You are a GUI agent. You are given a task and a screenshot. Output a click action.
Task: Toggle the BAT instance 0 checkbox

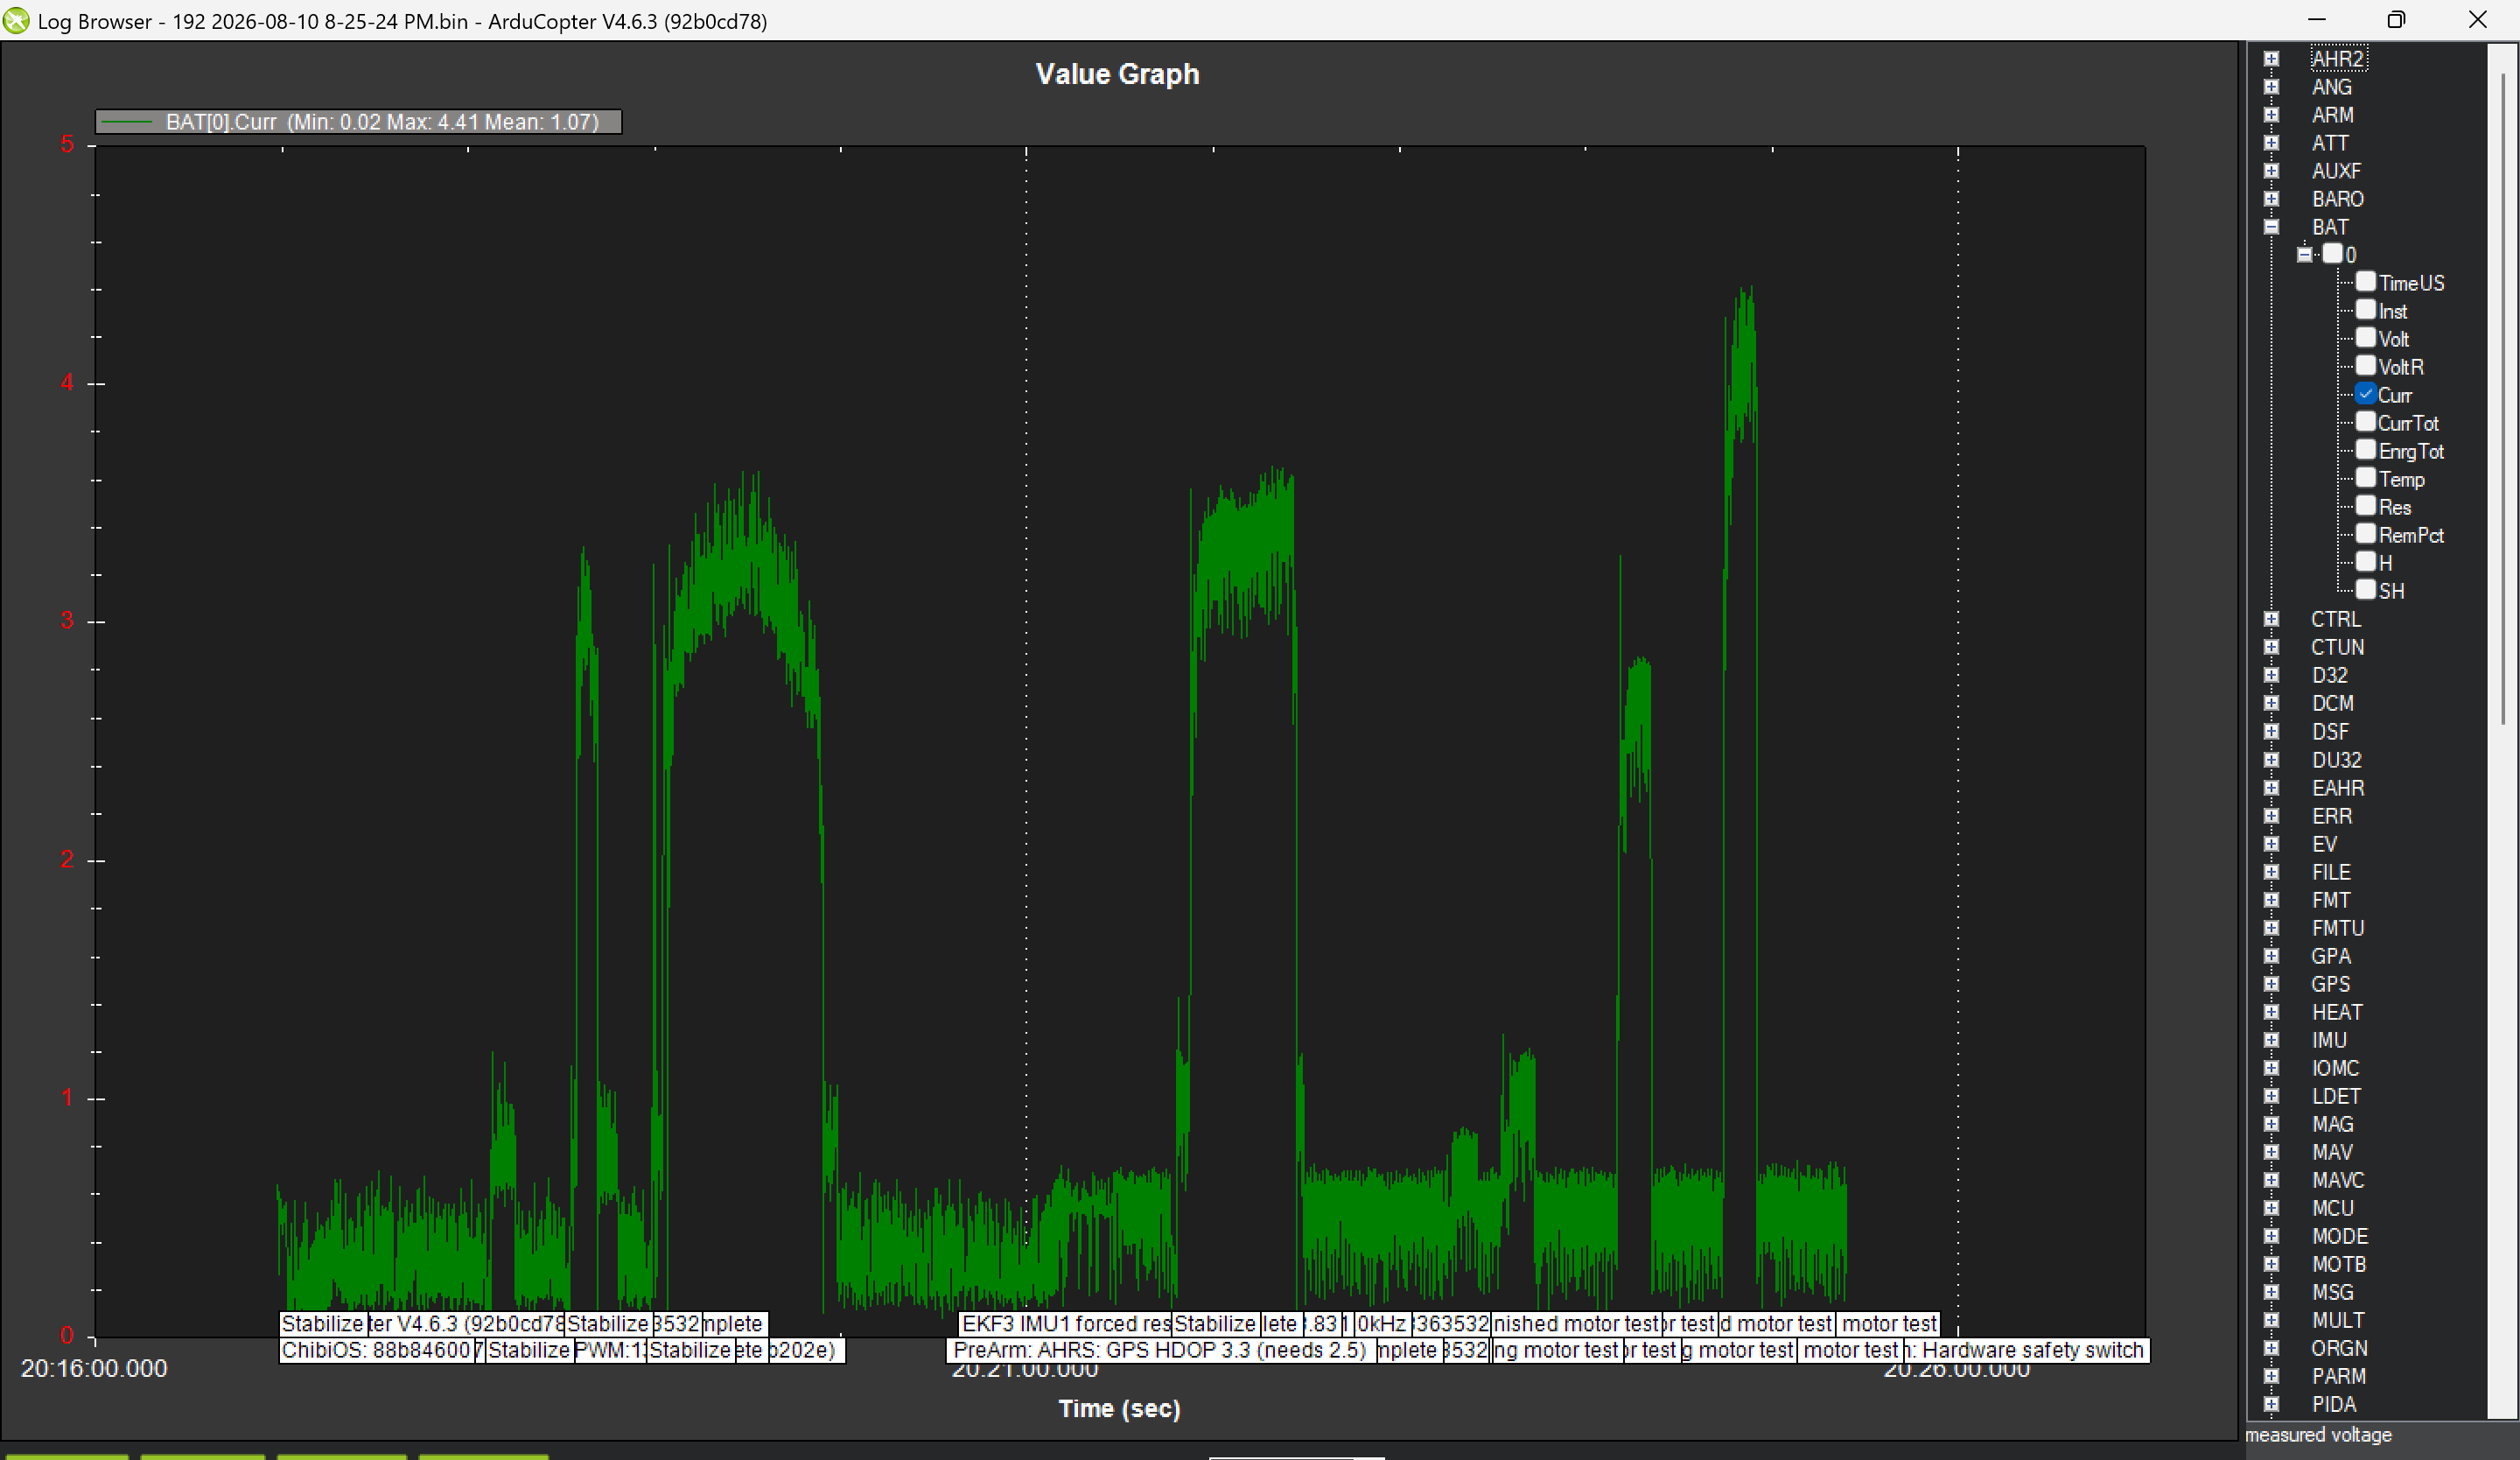(x=2332, y=254)
